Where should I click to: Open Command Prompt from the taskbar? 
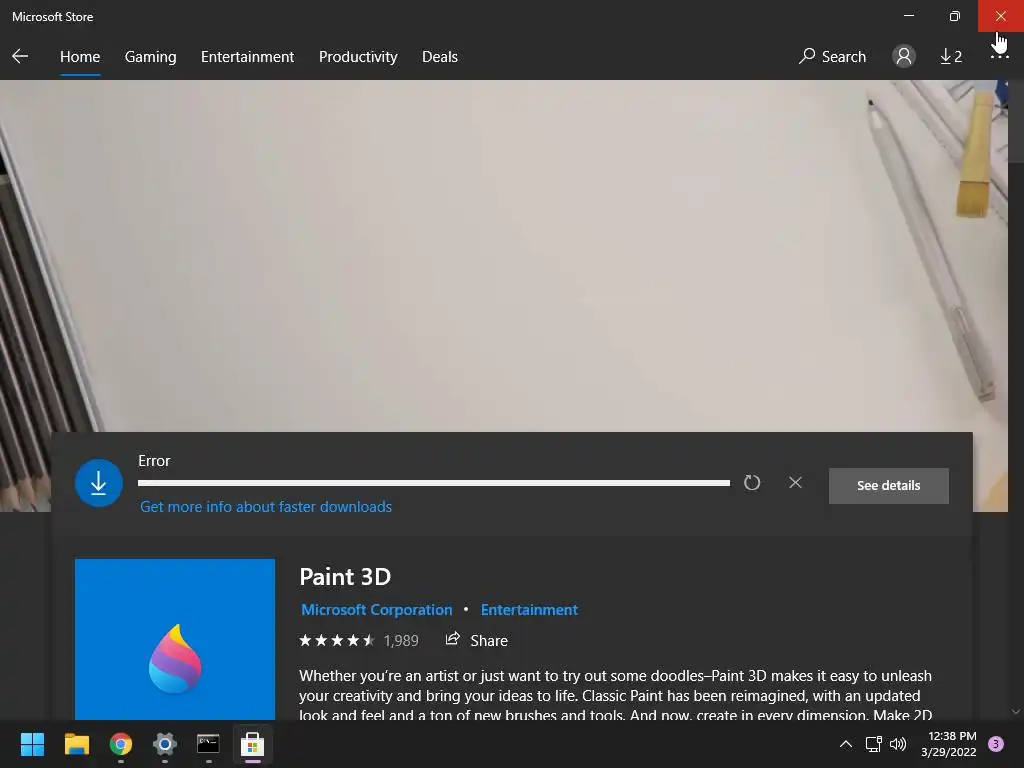click(x=208, y=744)
